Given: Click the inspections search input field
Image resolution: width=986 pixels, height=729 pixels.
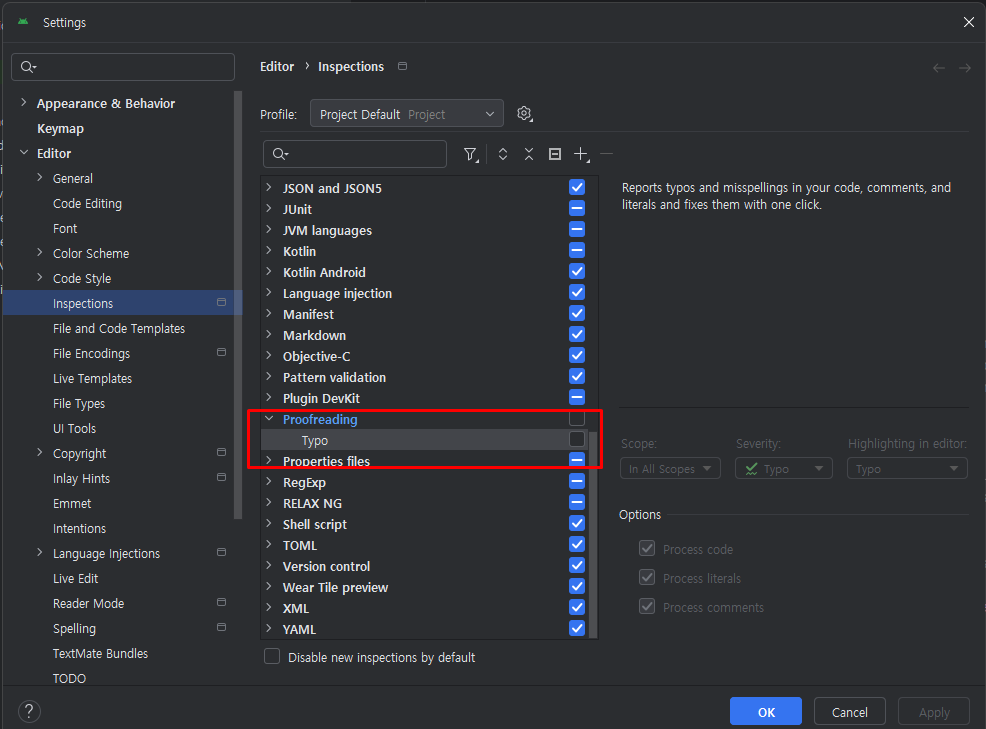Looking at the screenshot, I should [355, 154].
